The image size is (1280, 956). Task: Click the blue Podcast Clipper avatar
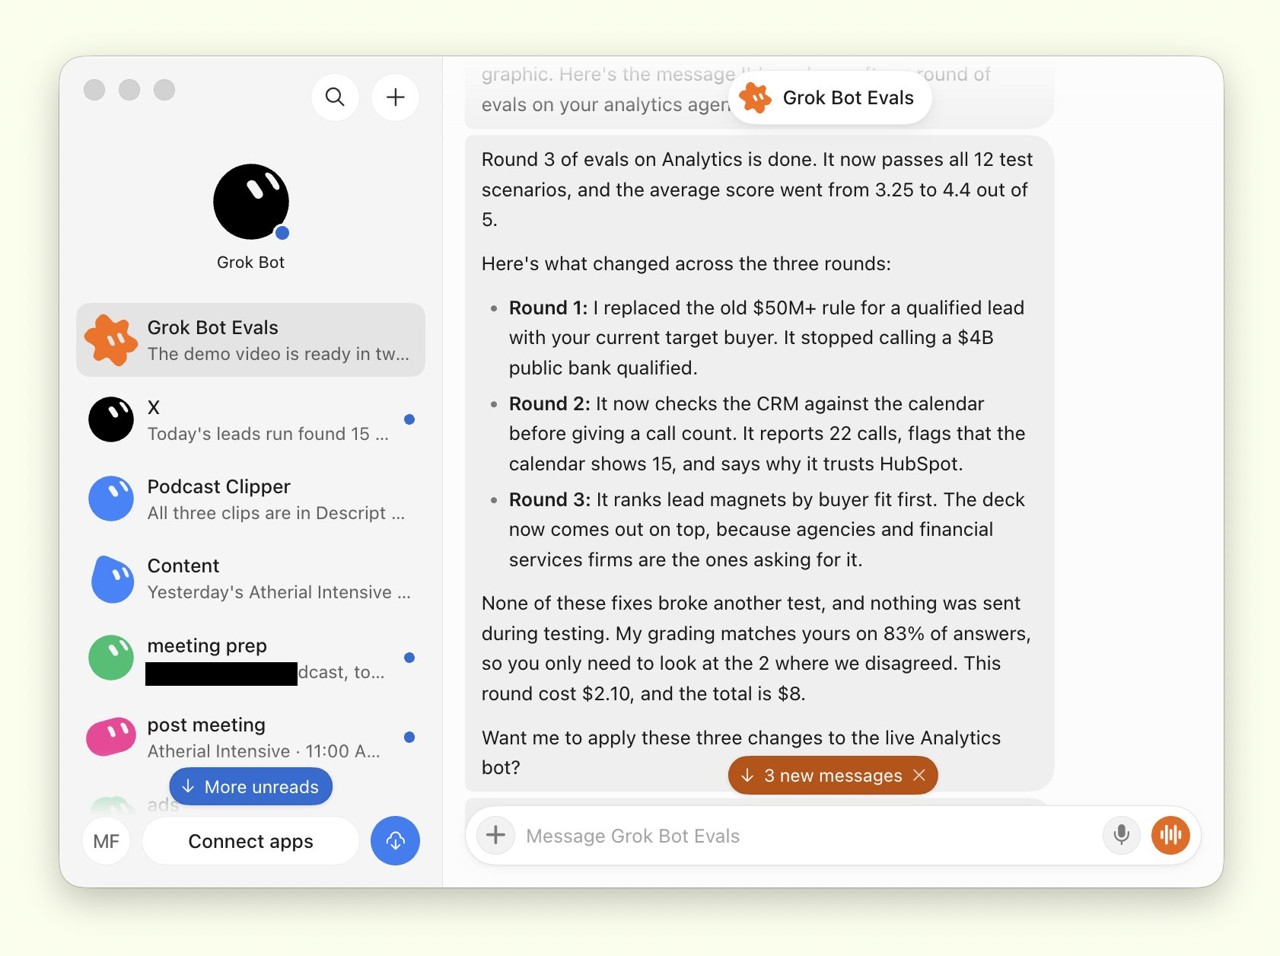pyautogui.click(x=111, y=499)
